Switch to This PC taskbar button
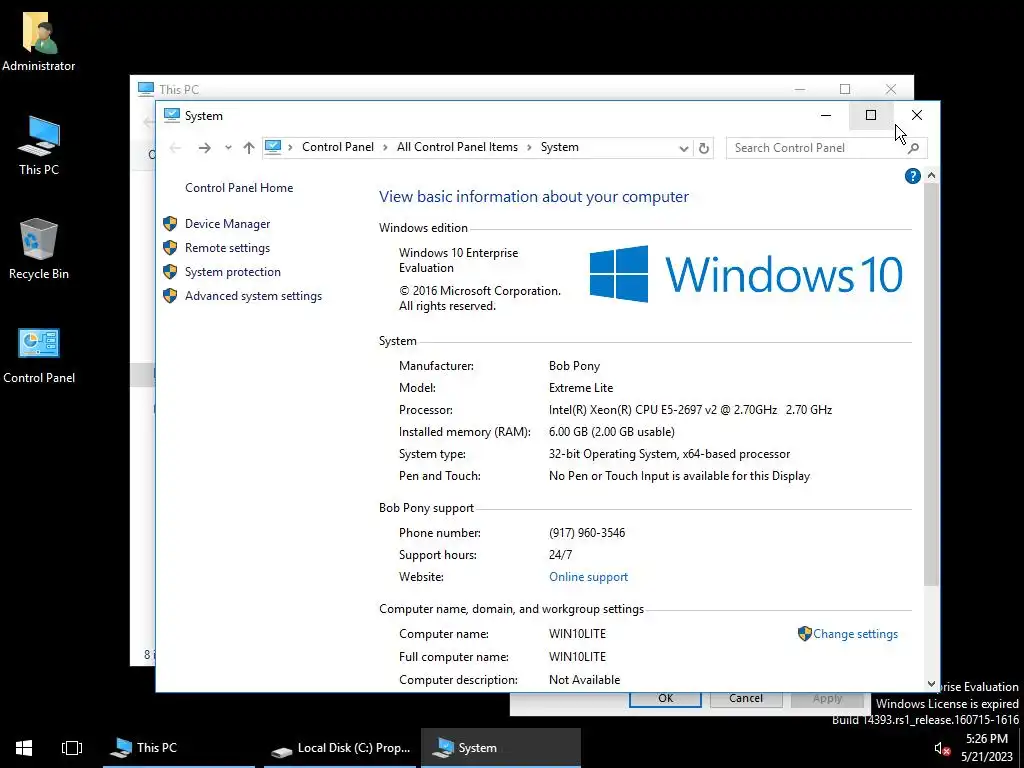 [178, 748]
